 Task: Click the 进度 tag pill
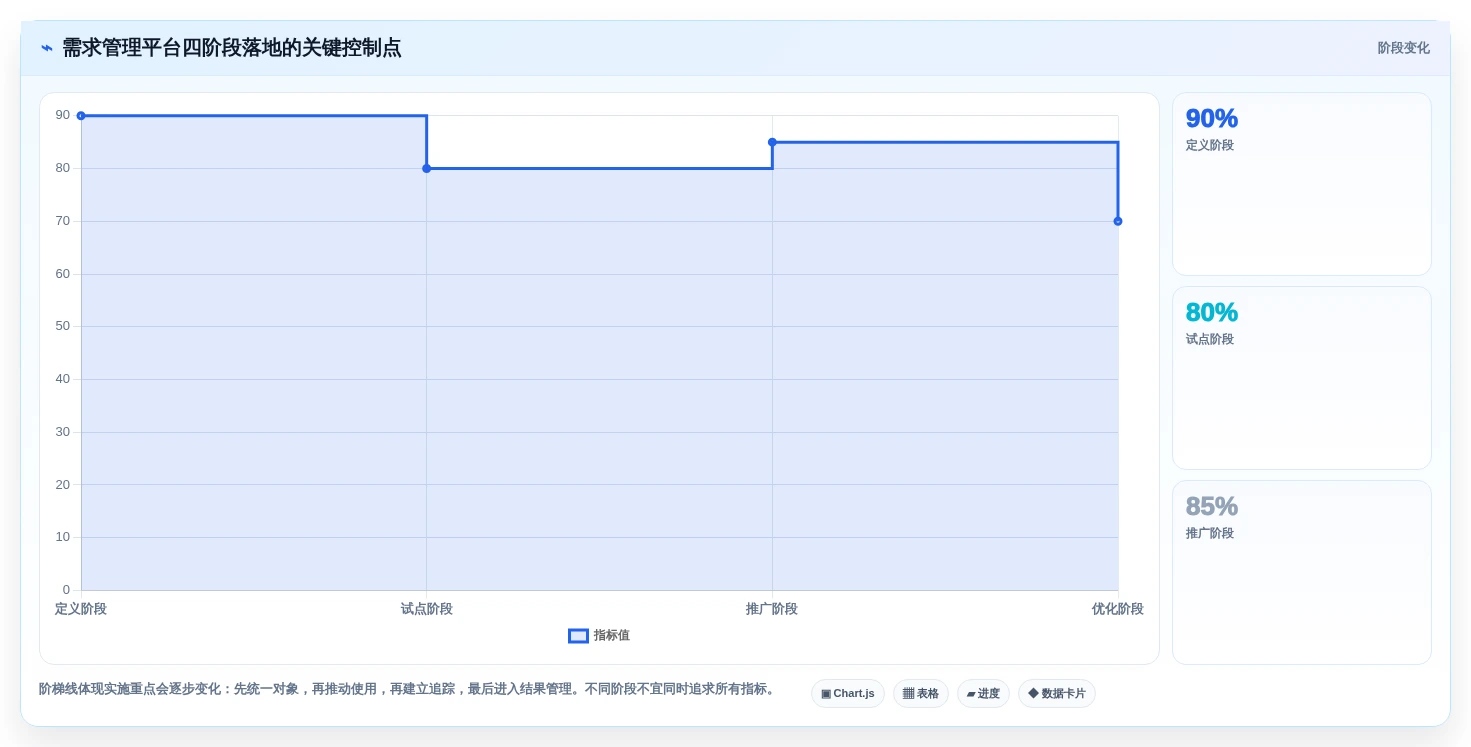[x=983, y=694]
